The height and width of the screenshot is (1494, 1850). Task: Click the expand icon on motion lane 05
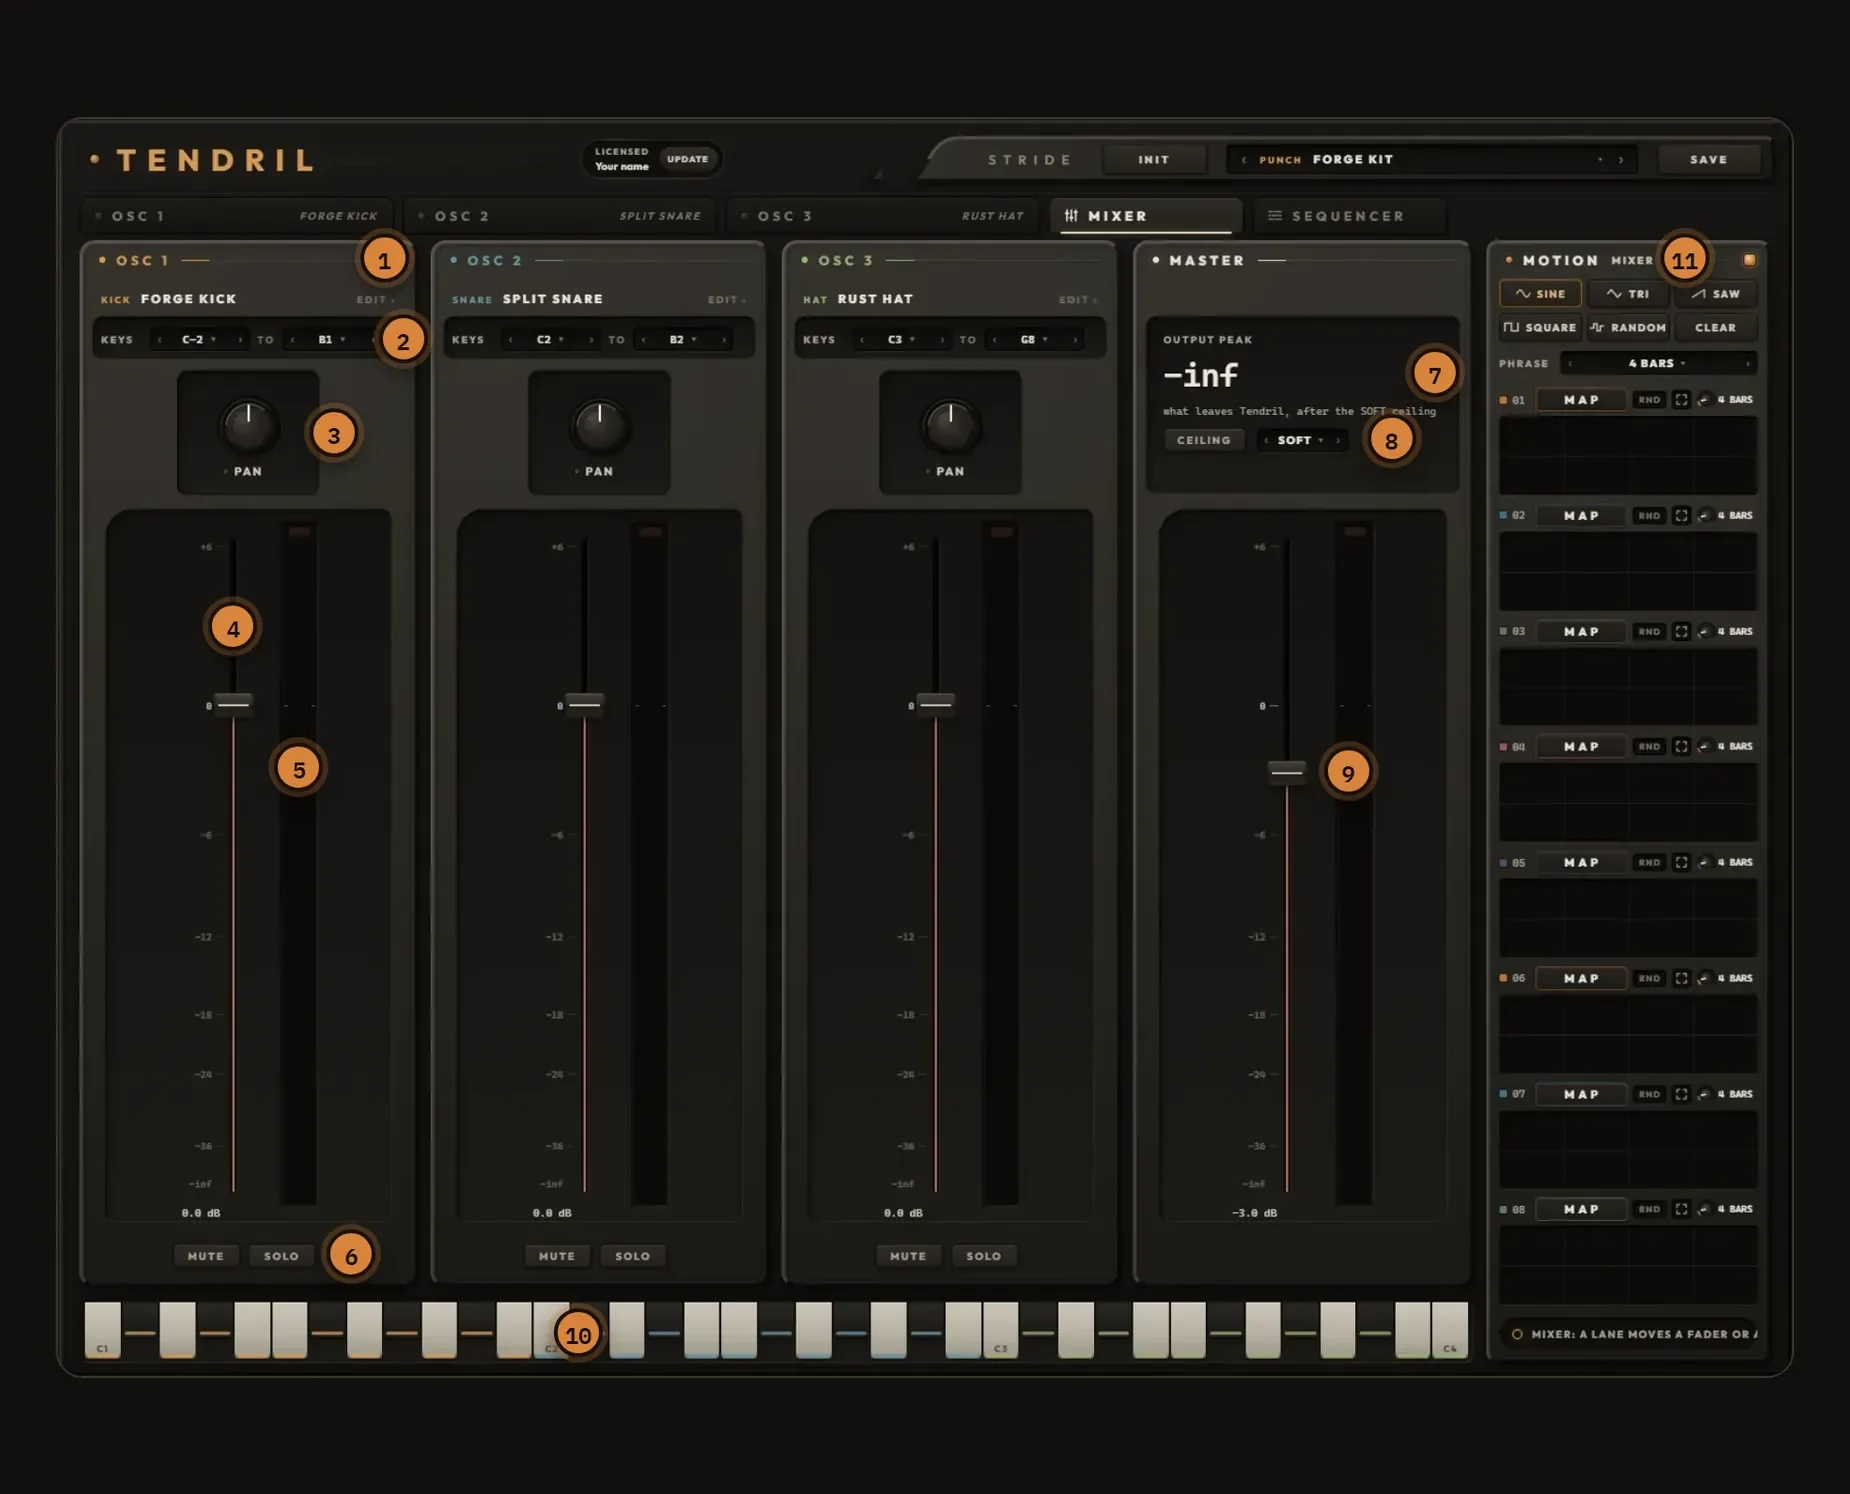1681,863
